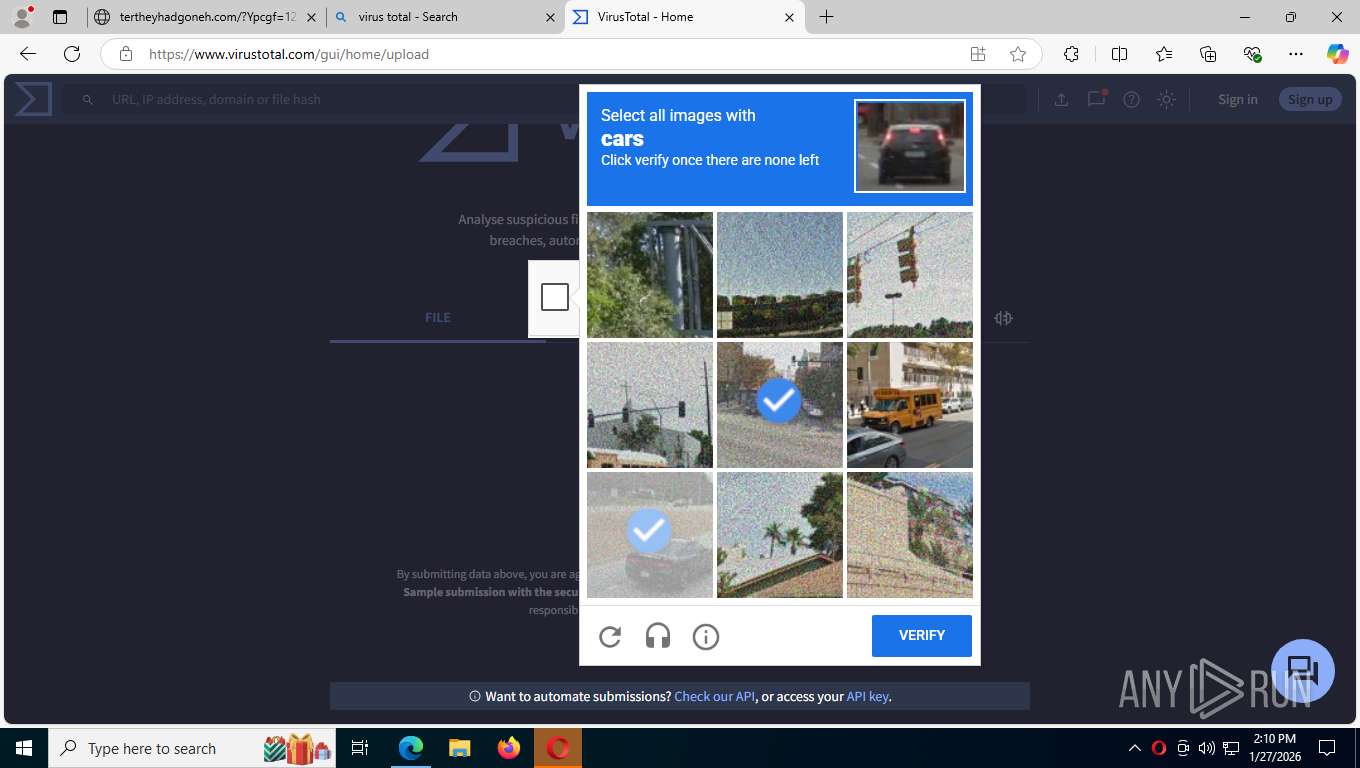Open Microsoft Edge from the taskbar

click(411, 748)
